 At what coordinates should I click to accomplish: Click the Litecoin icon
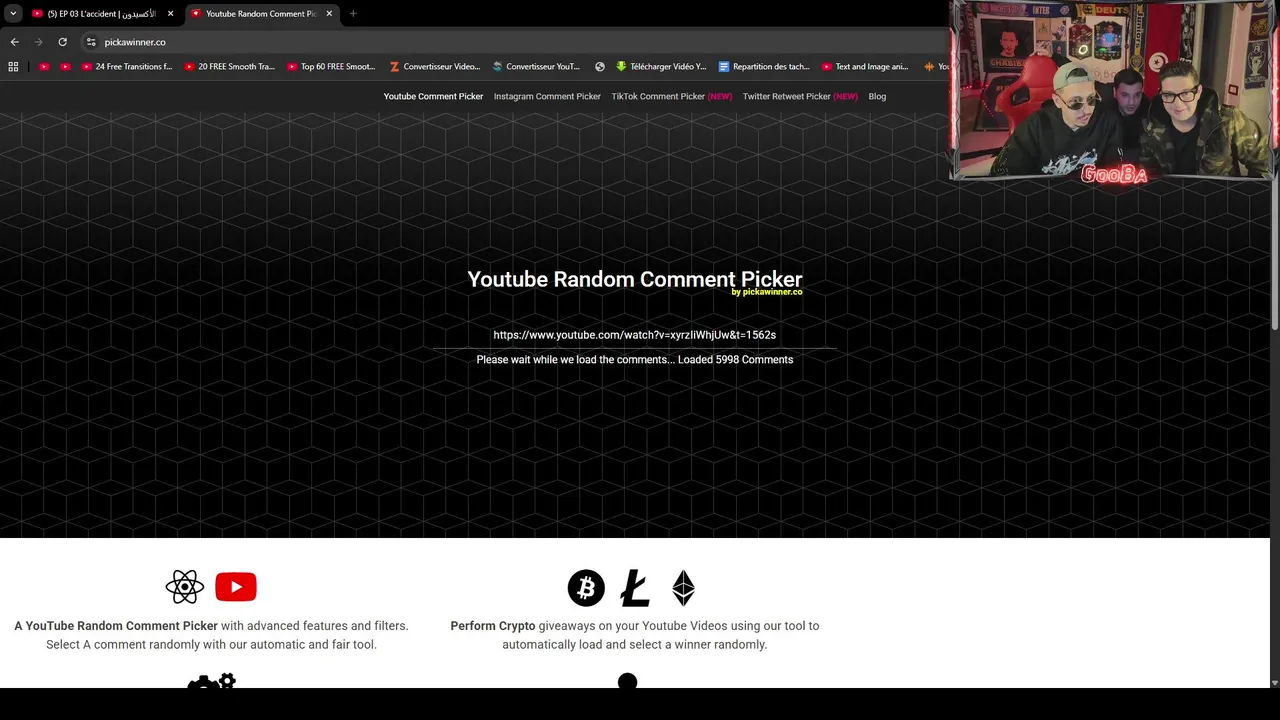coord(635,588)
